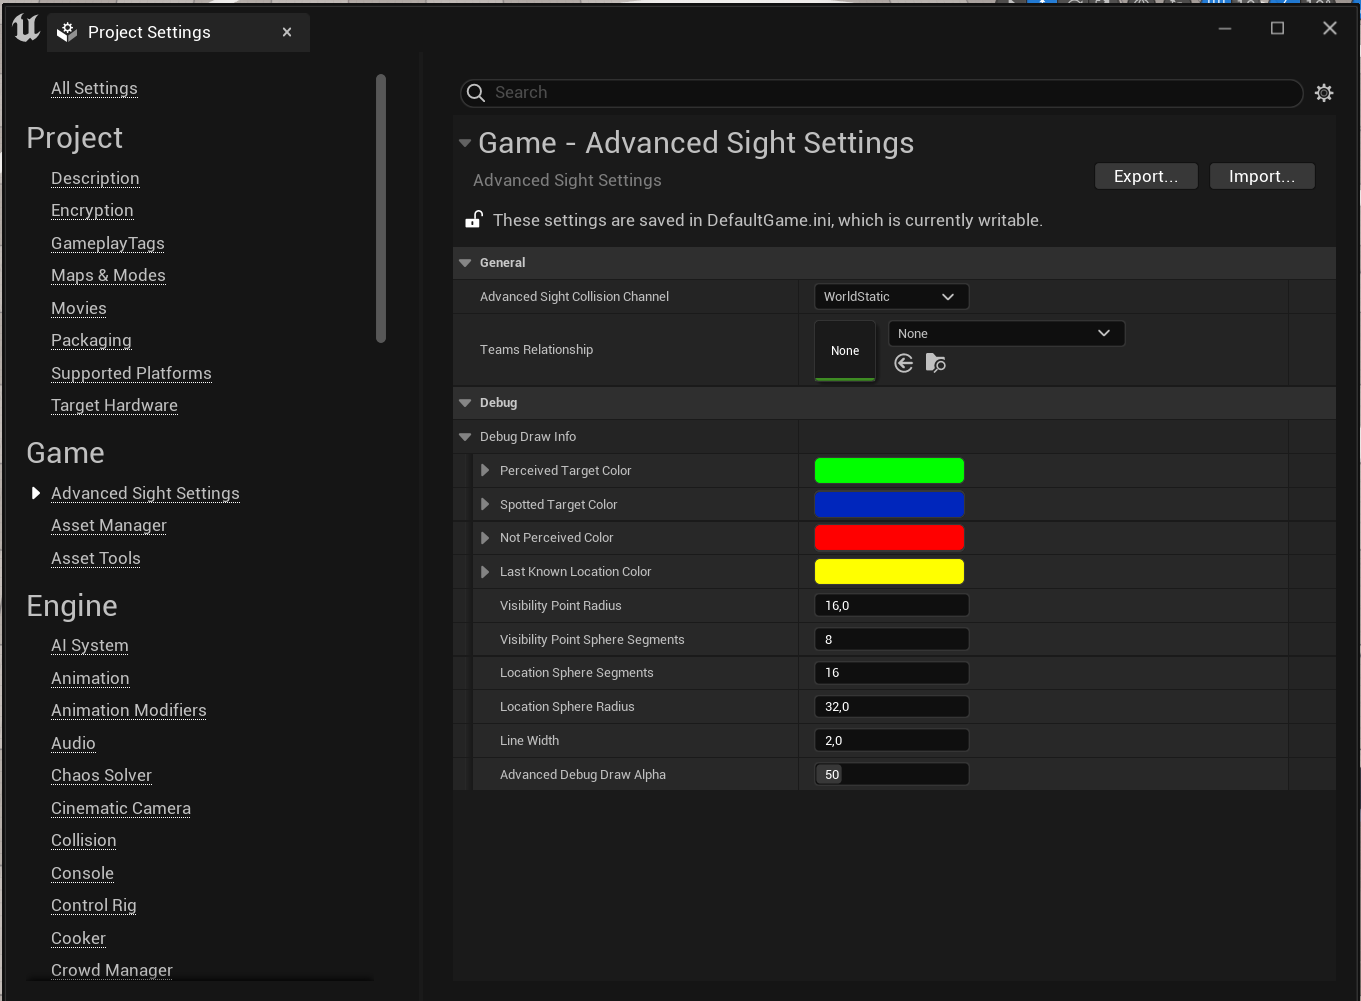
Task: Expand Not Perceived Color row
Action: pos(485,538)
